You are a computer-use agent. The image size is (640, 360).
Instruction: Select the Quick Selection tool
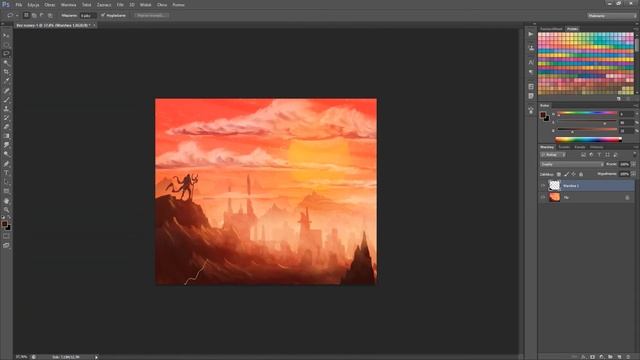[6, 62]
